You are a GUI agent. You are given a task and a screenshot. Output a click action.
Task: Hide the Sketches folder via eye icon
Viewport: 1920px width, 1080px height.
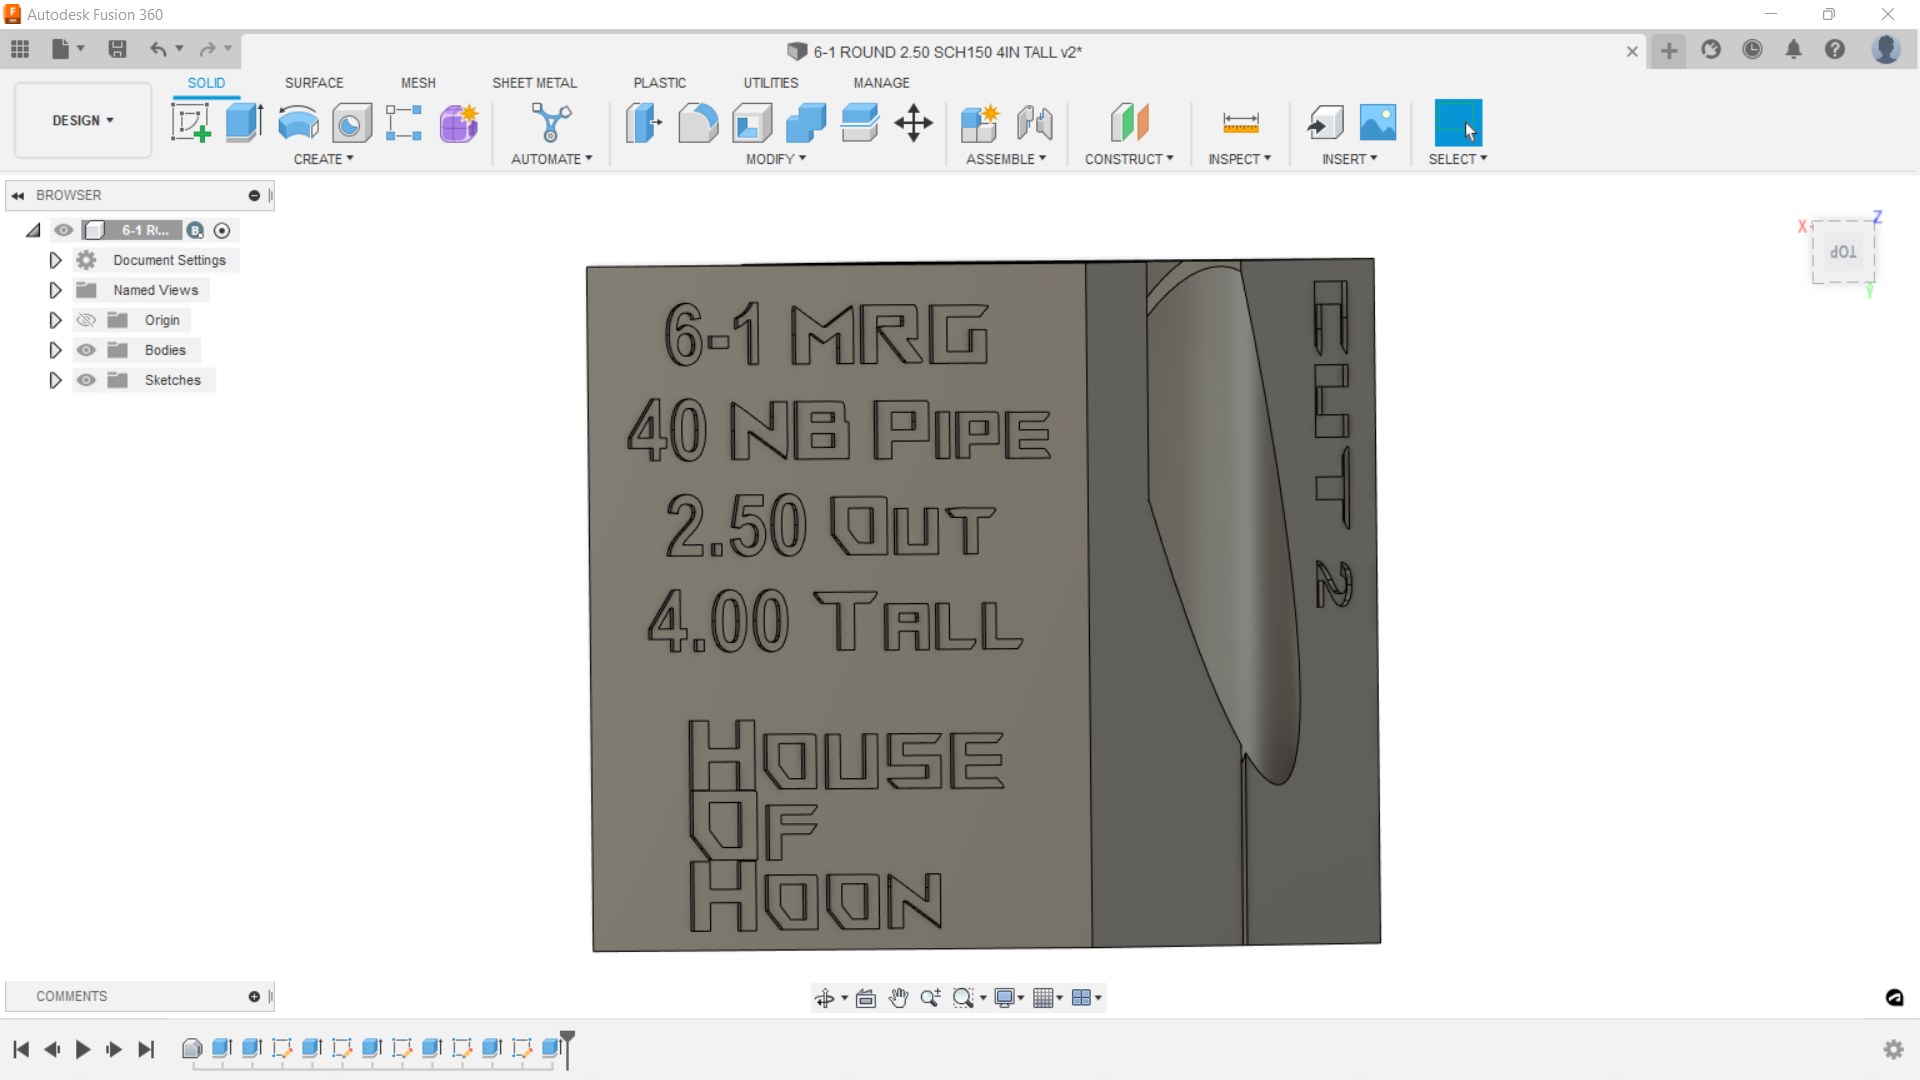tap(86, 380)
